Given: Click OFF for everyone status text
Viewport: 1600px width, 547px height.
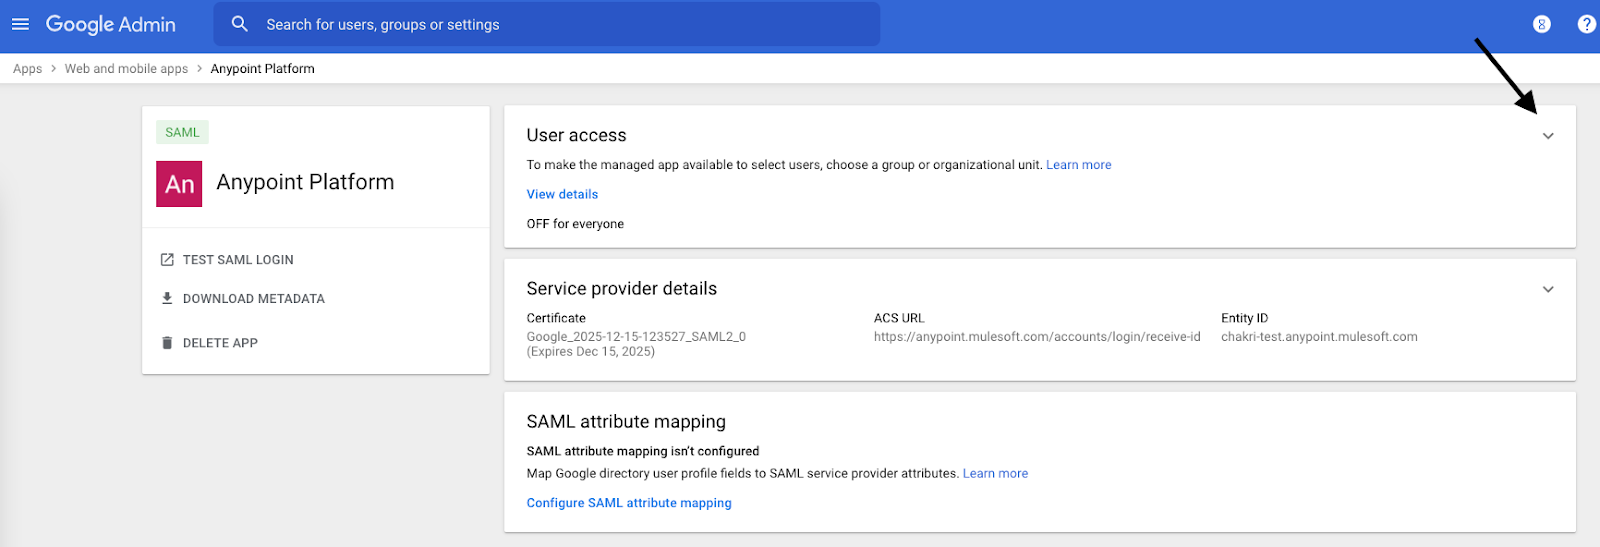Looking at the screenshot, I should 575,224.
